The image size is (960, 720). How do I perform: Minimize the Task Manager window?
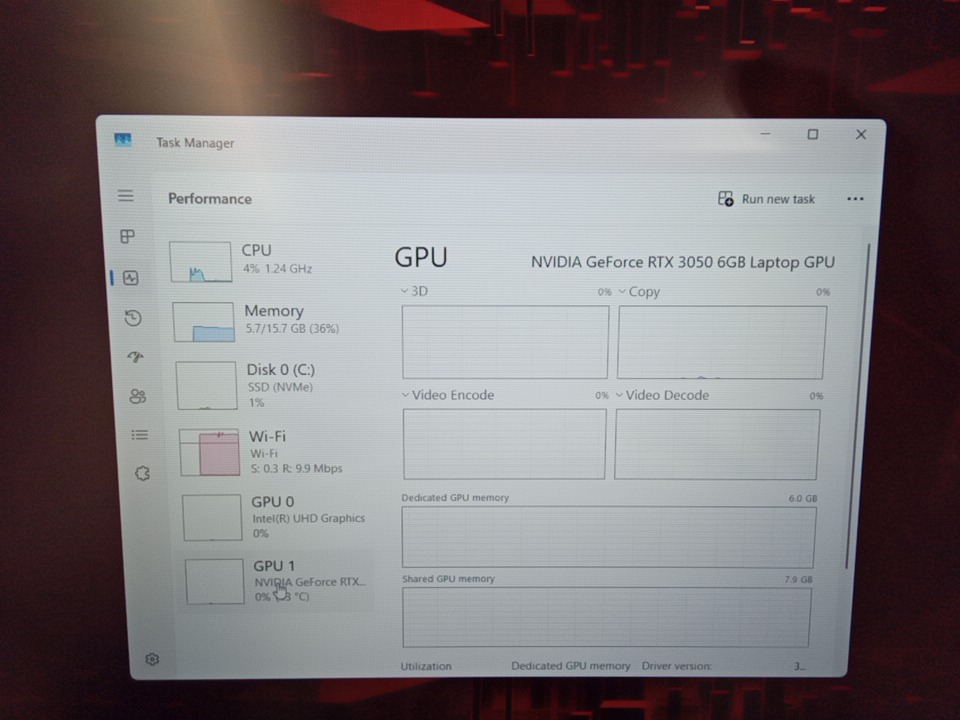(x=765, y=133)
